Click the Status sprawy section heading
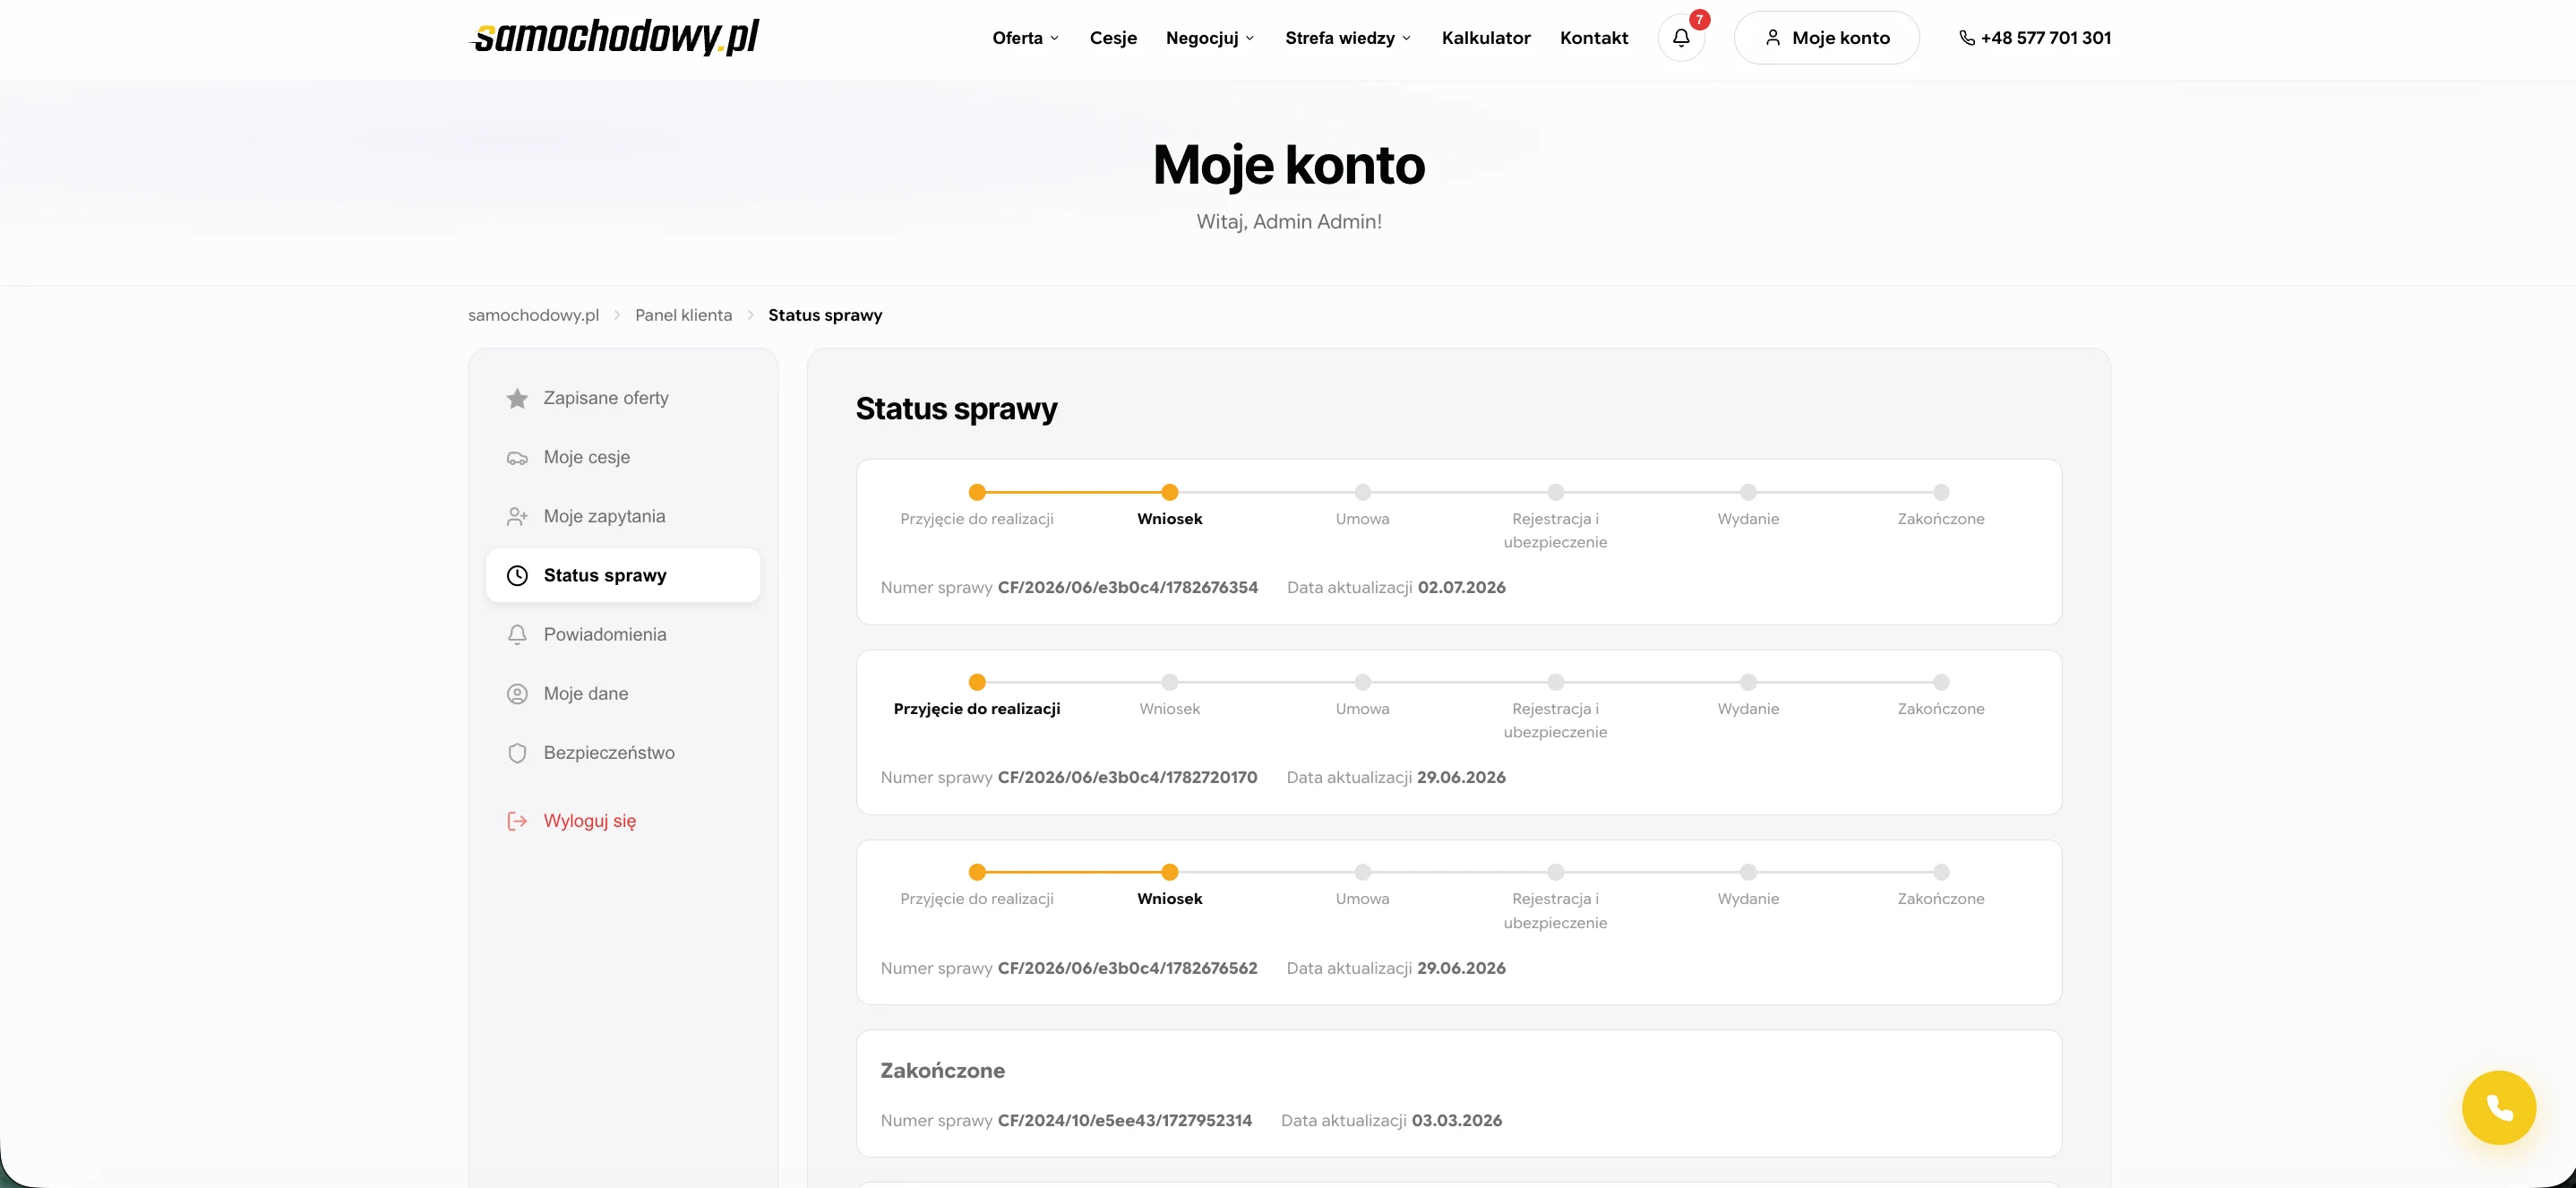Viewport: 2576px width, 1188px height. click(x=956, y=409)
